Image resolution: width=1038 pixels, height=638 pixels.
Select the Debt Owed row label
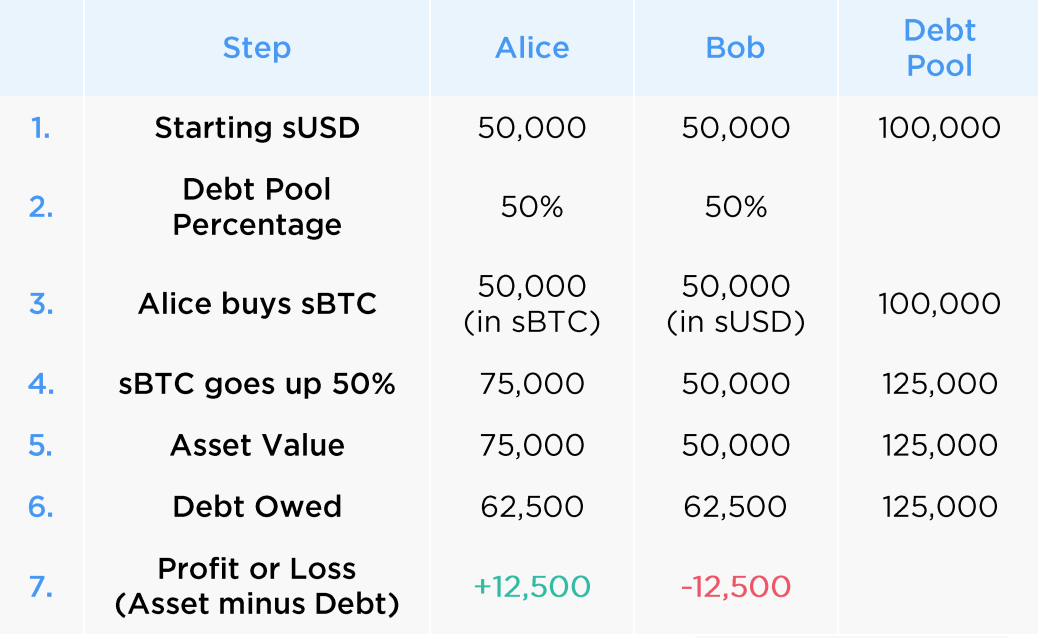pyautogui.click(x=257, y=507)
